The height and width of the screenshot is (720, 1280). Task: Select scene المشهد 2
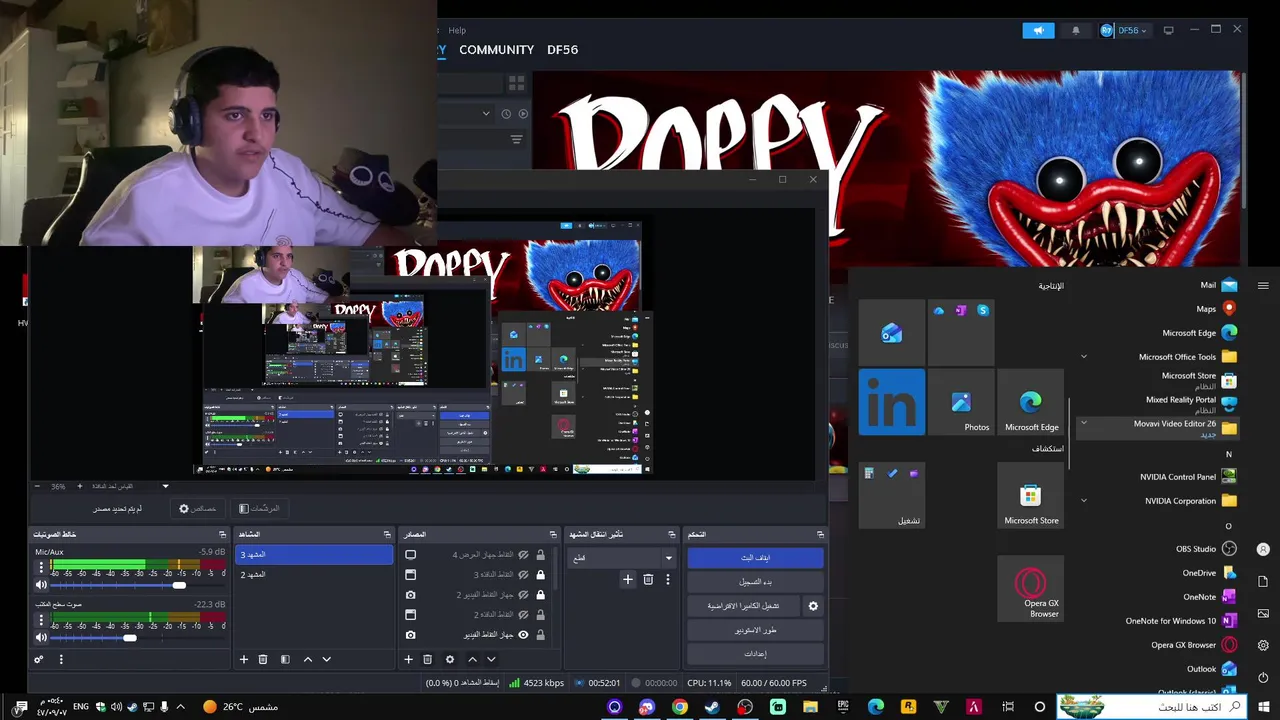point(314,575)
